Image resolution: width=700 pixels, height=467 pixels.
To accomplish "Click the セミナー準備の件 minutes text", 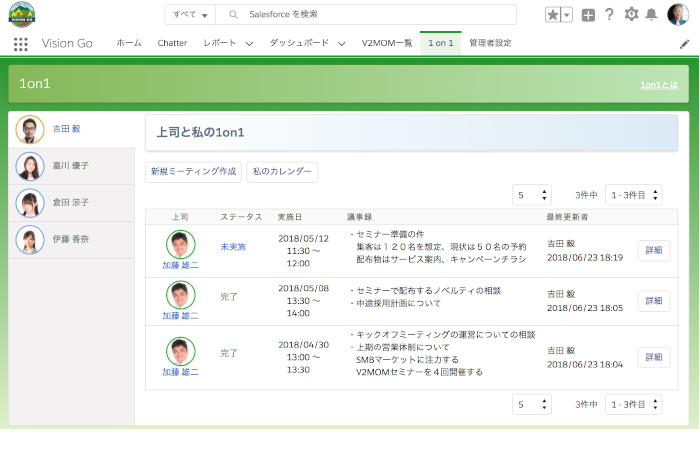I will pyautogui.click(x=390, y=234).
